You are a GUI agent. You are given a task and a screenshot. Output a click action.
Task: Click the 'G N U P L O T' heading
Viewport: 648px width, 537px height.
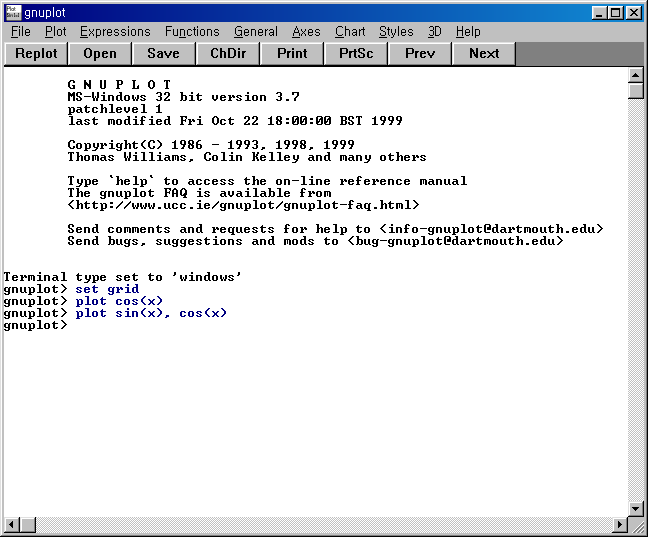pyautogui.click(x=119, y=85)
